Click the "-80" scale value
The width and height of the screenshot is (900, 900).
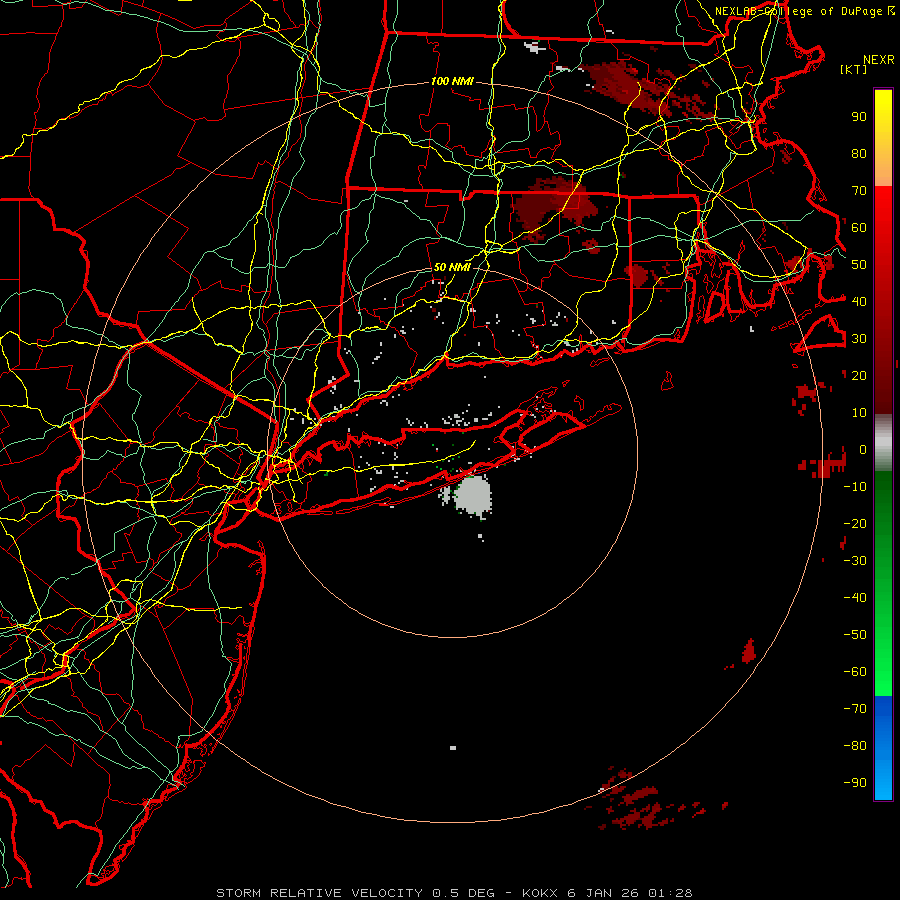855,746
